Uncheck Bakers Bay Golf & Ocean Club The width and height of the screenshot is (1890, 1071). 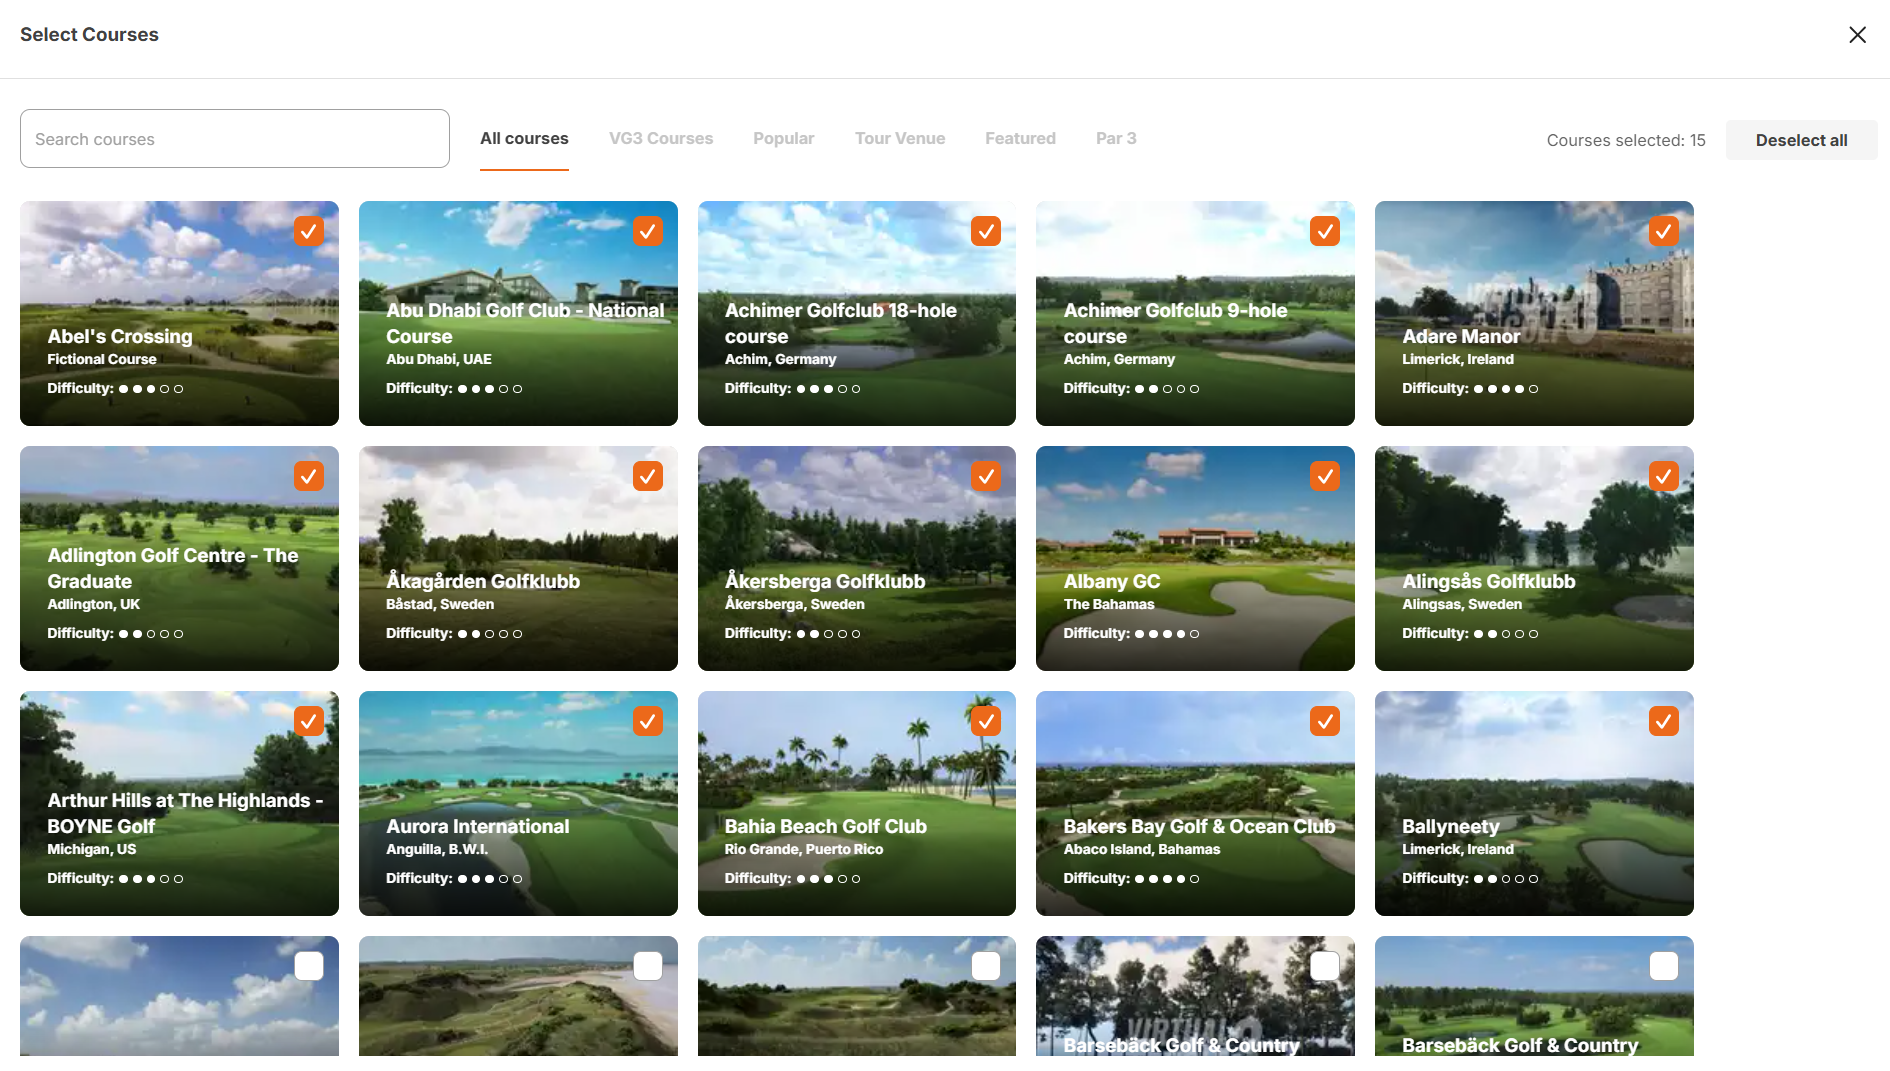click(x=1325, y=721)
